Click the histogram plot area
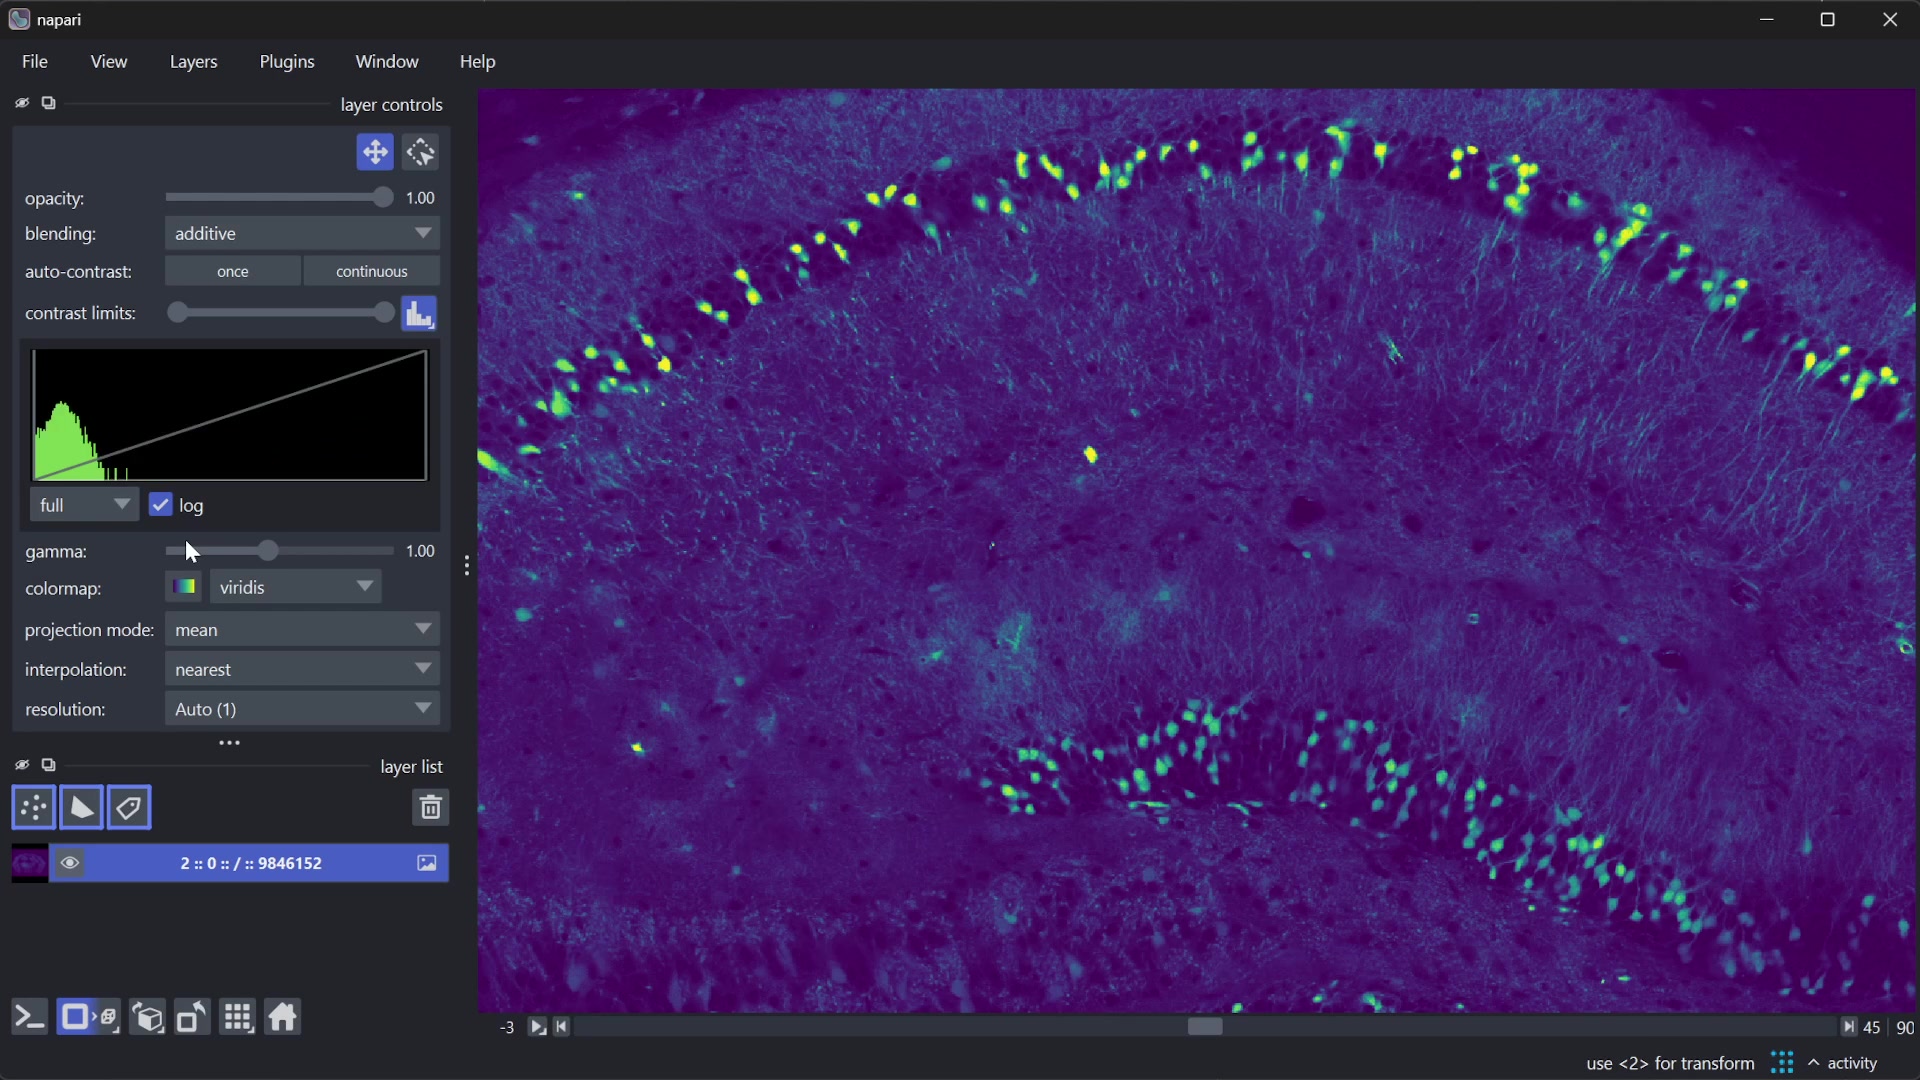The height and width of the screenshot is (1080, 1920). 230,415
